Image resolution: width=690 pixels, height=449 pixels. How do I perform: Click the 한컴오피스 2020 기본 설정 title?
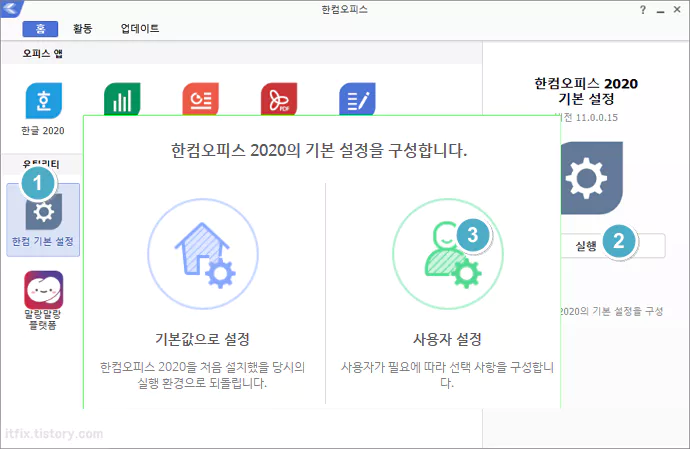coord(586,91)
